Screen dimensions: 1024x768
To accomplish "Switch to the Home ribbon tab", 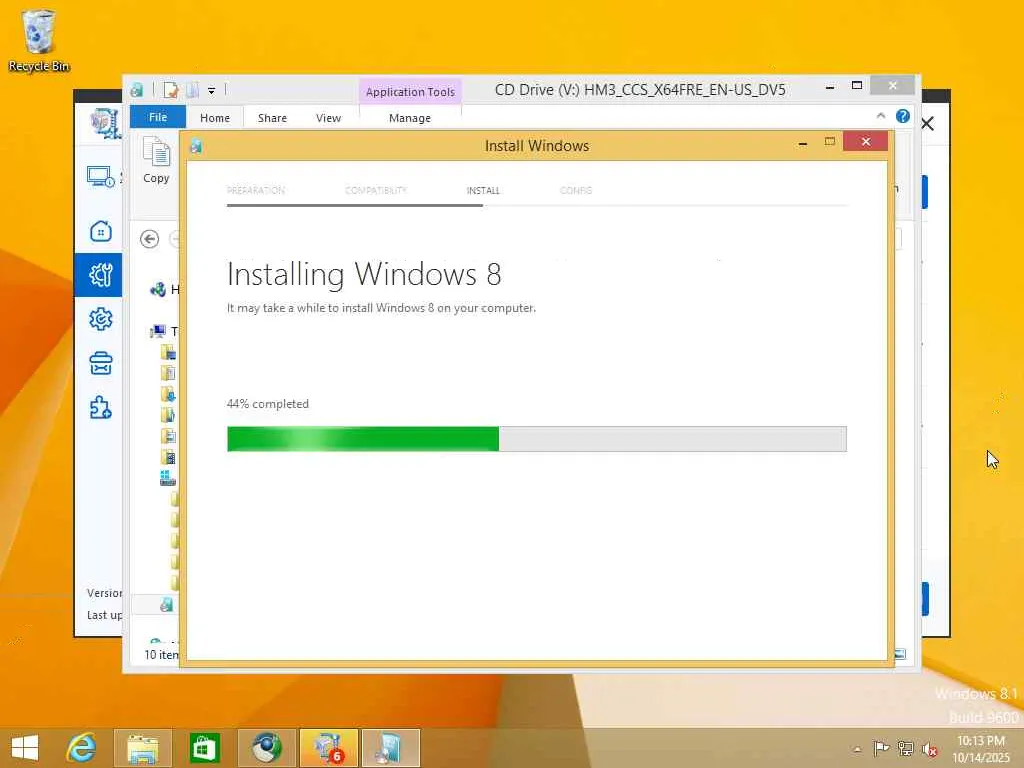I will (215, 118).
